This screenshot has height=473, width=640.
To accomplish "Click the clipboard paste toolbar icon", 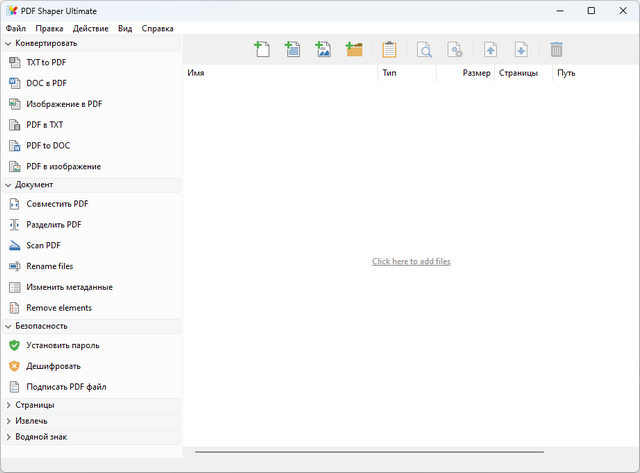I will (x=389, y=49).
